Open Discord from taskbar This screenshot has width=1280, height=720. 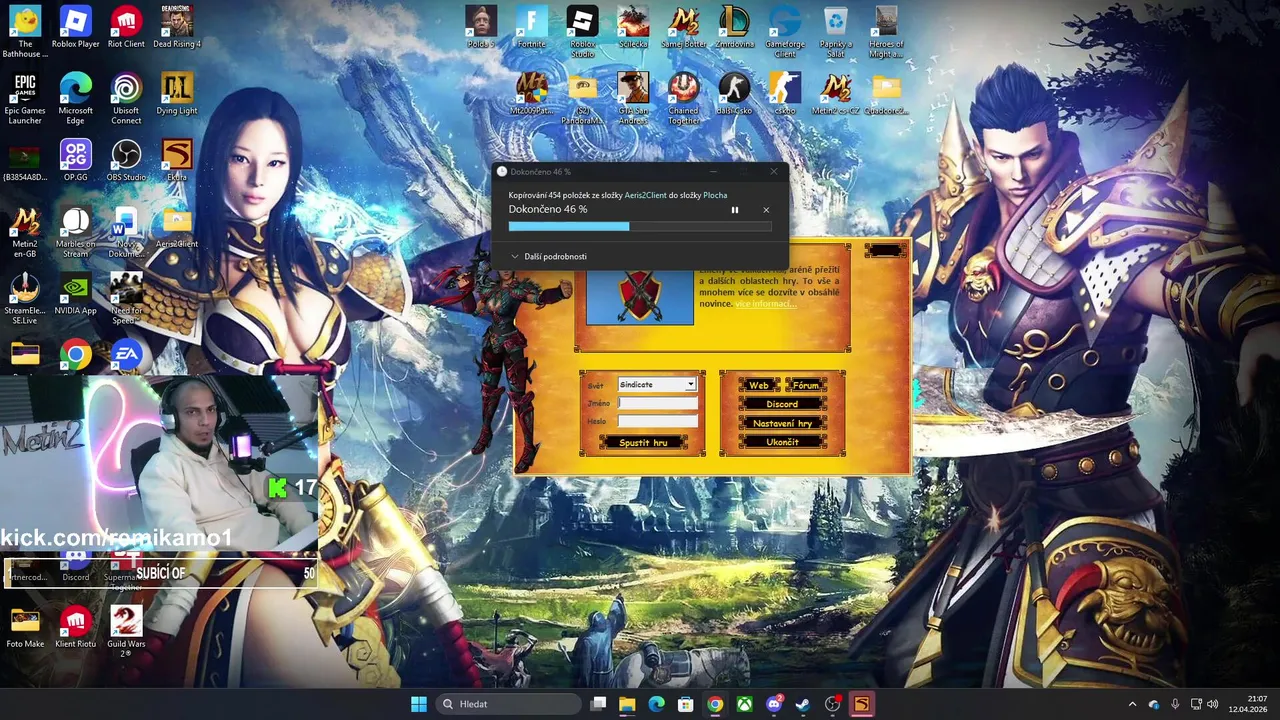click(x=774, y=704)
